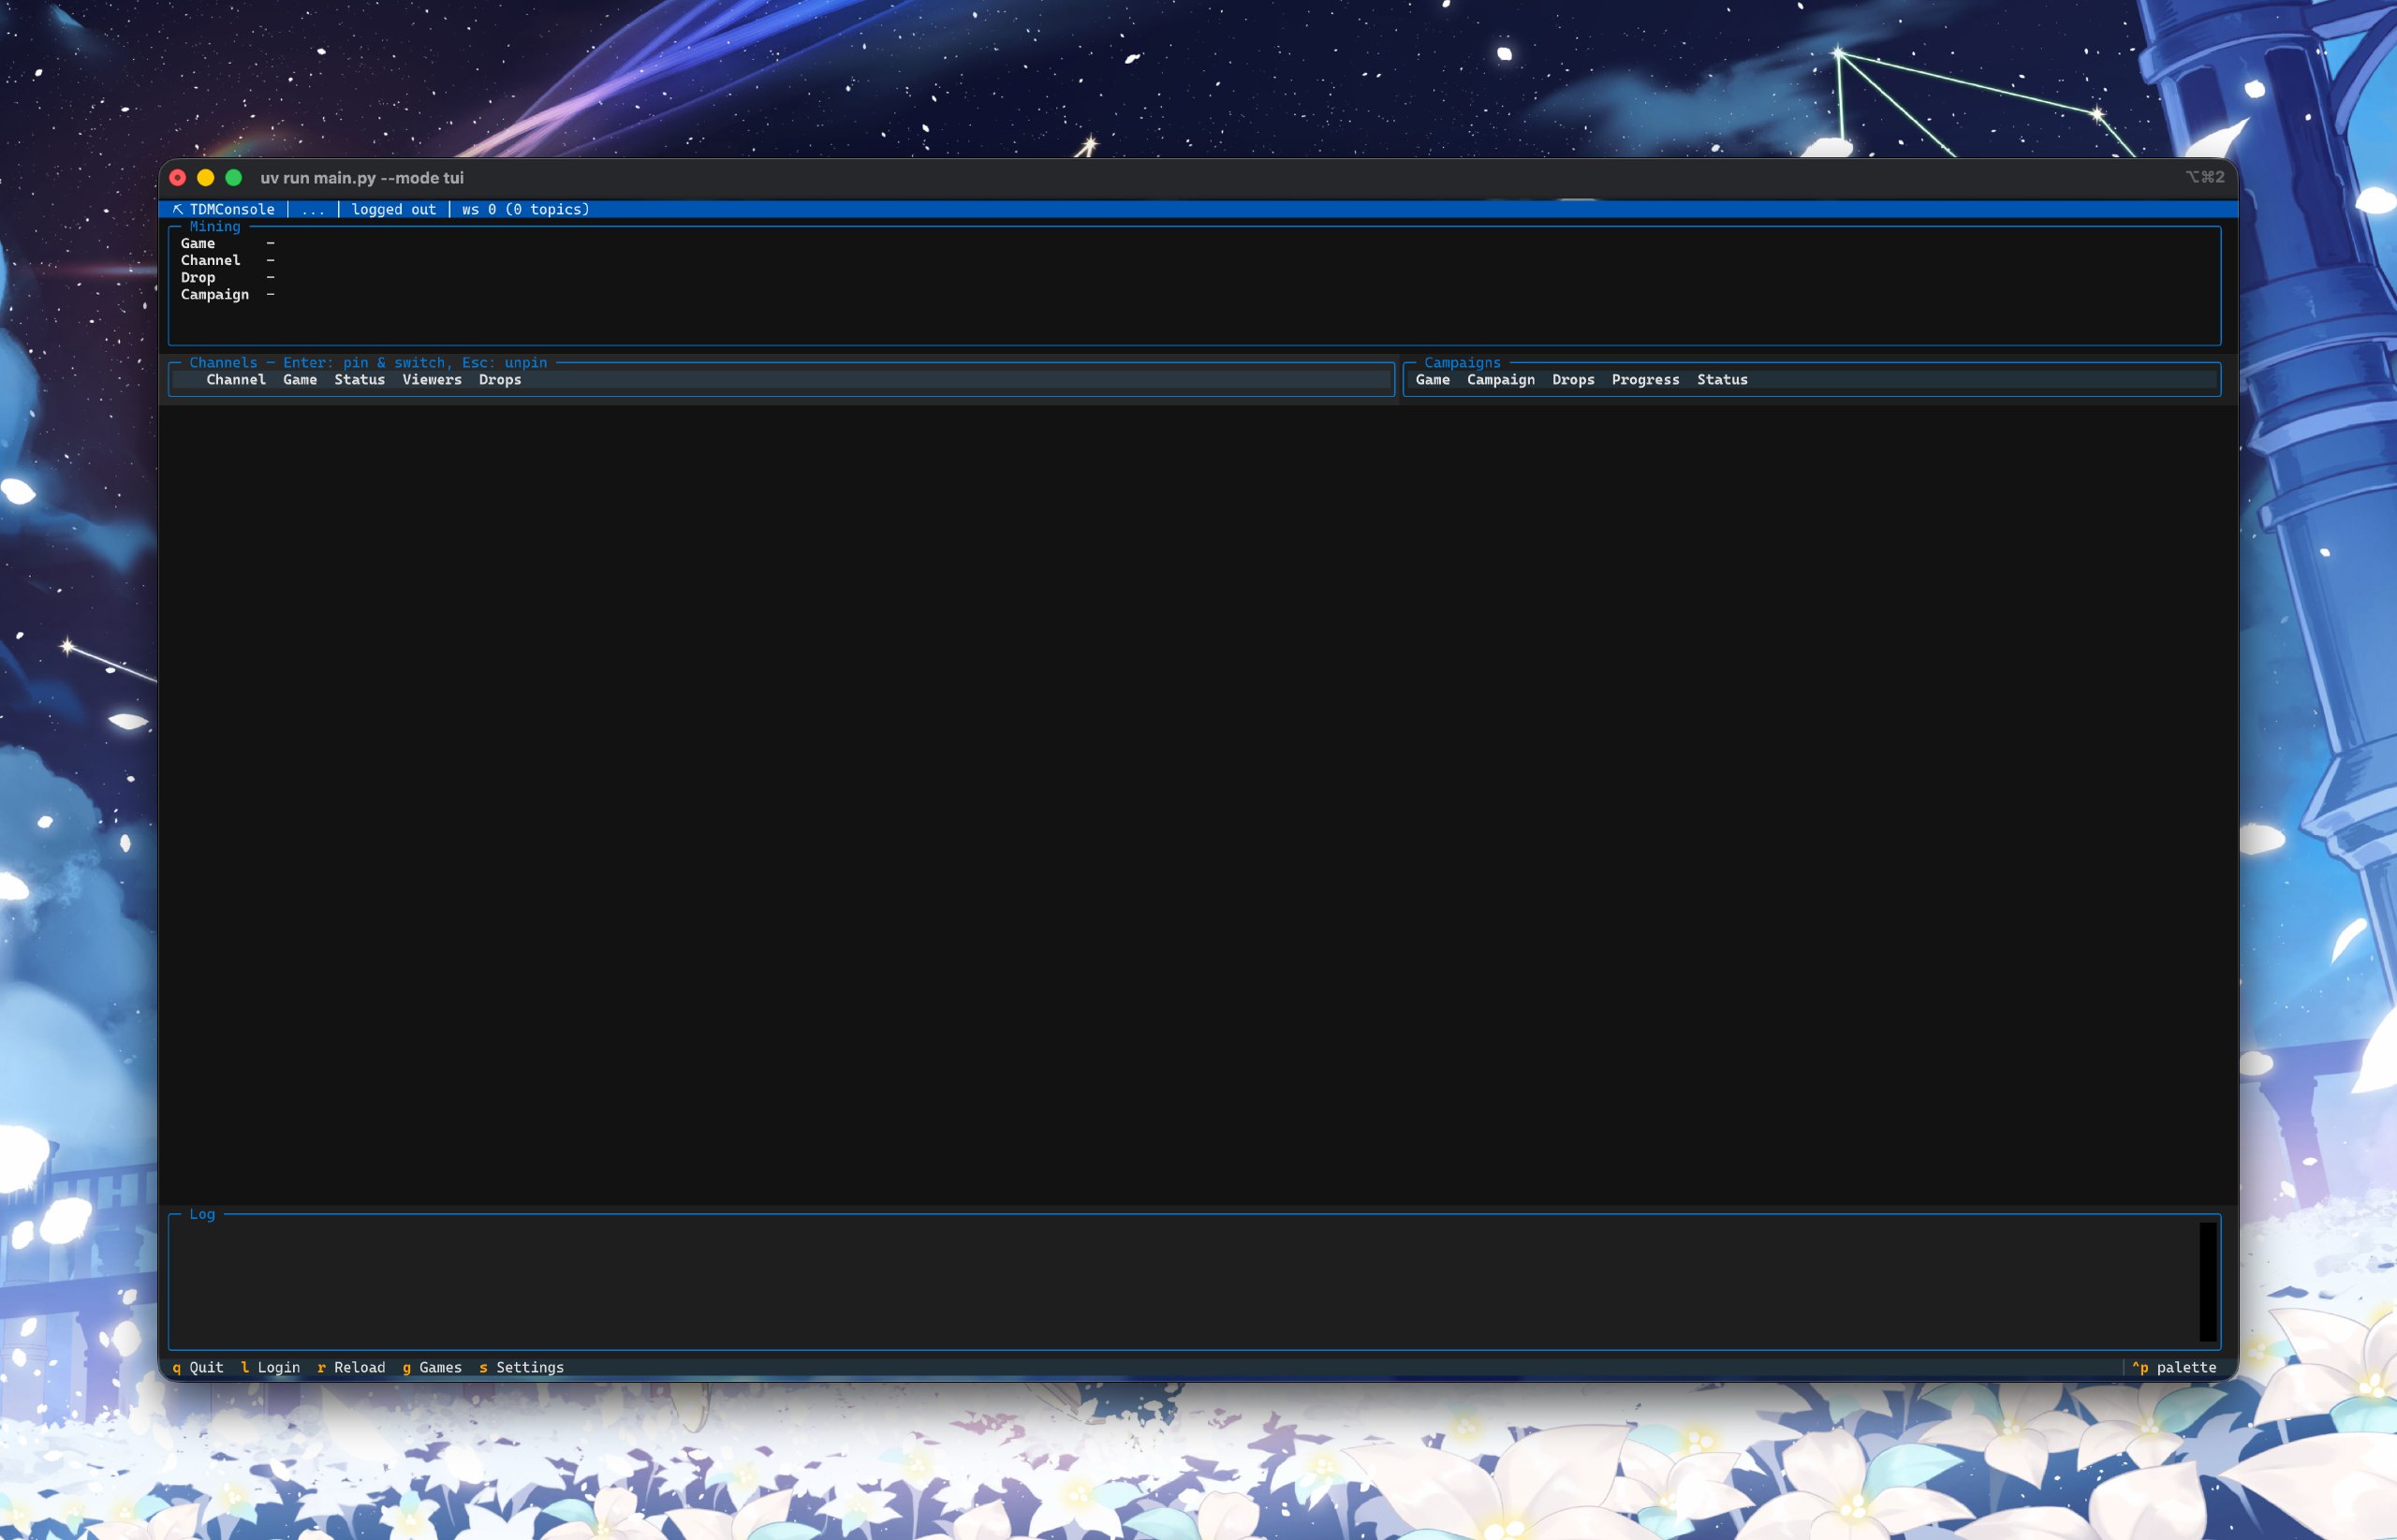Click the Status column header in Channels table
This screenshot has width=2397, height=1540.
360,380
